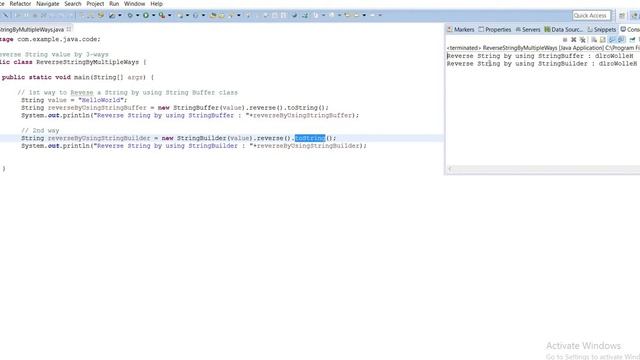Open the Open Perspective icon beside Quick Access
This screenshot has width=640, height=360.
[x=622, y=16]
